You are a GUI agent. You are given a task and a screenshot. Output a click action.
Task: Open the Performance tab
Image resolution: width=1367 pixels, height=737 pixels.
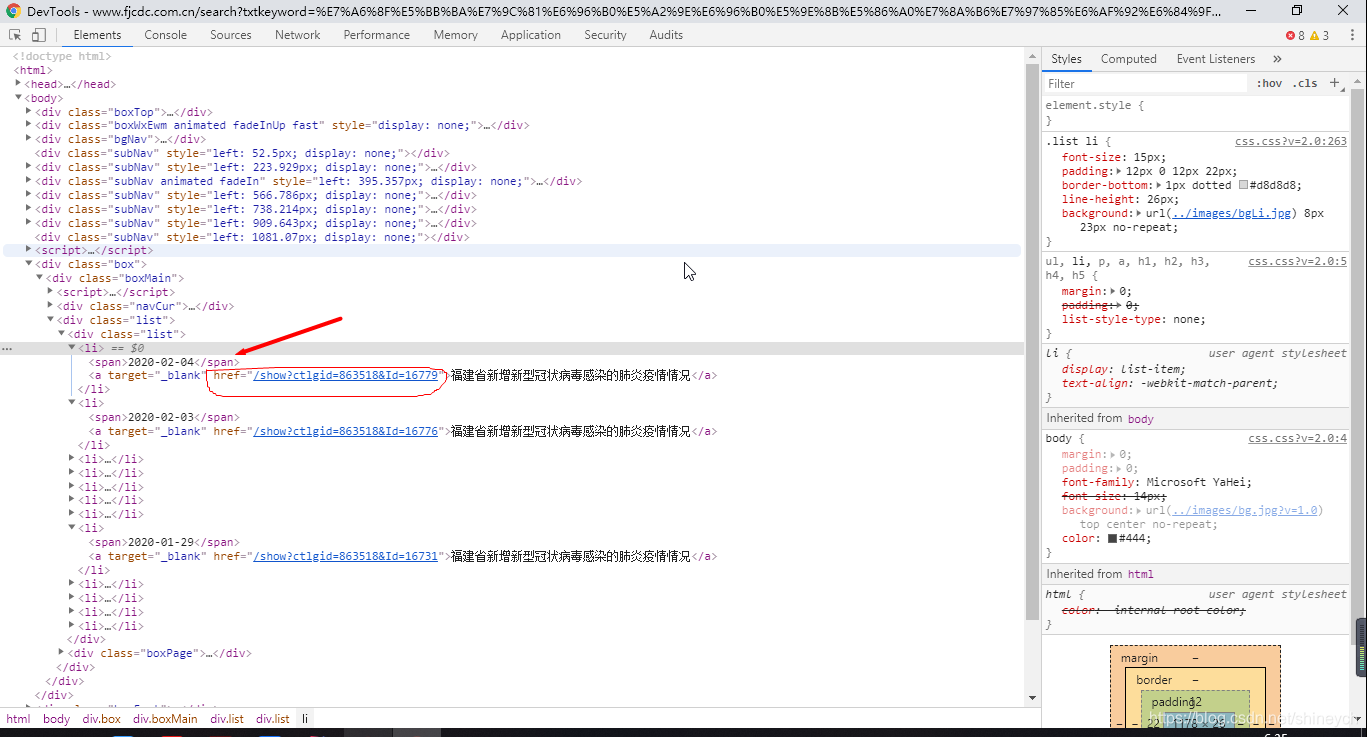coord(376,35)
